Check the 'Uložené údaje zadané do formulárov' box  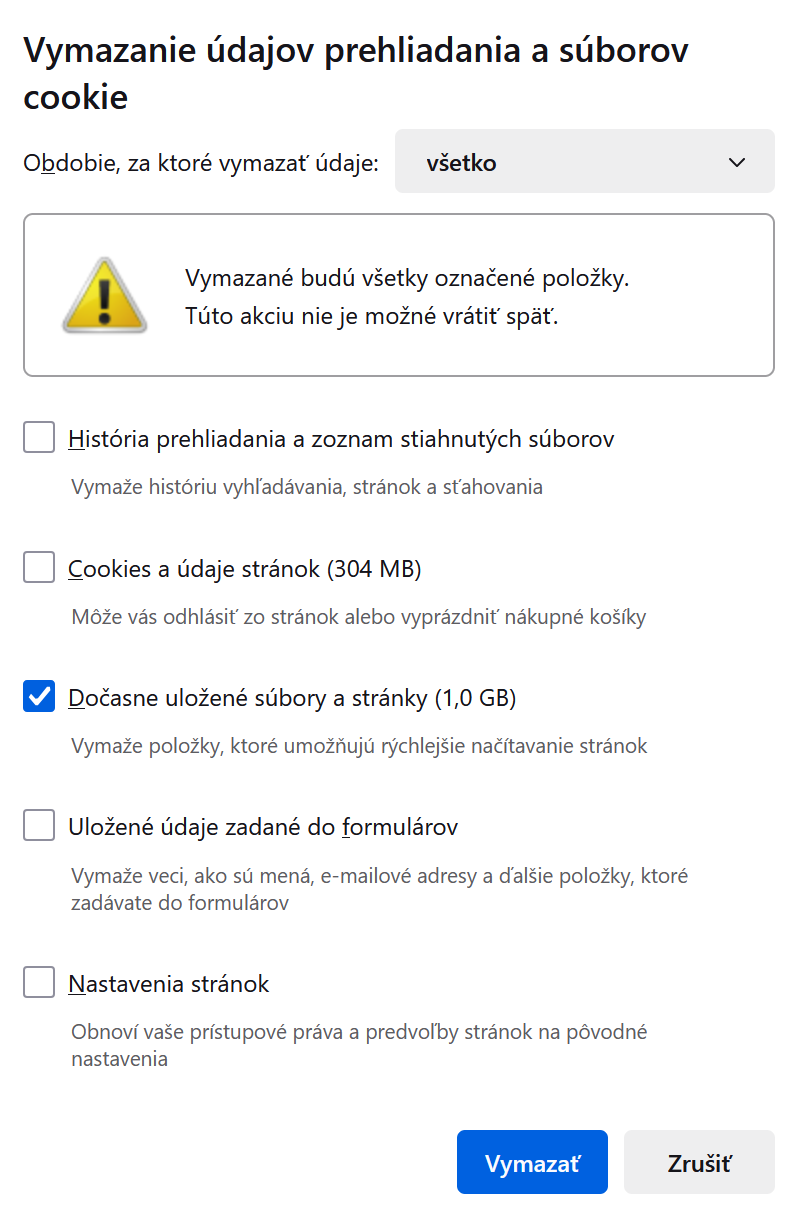pyautogui.click(x=39, y=825)
